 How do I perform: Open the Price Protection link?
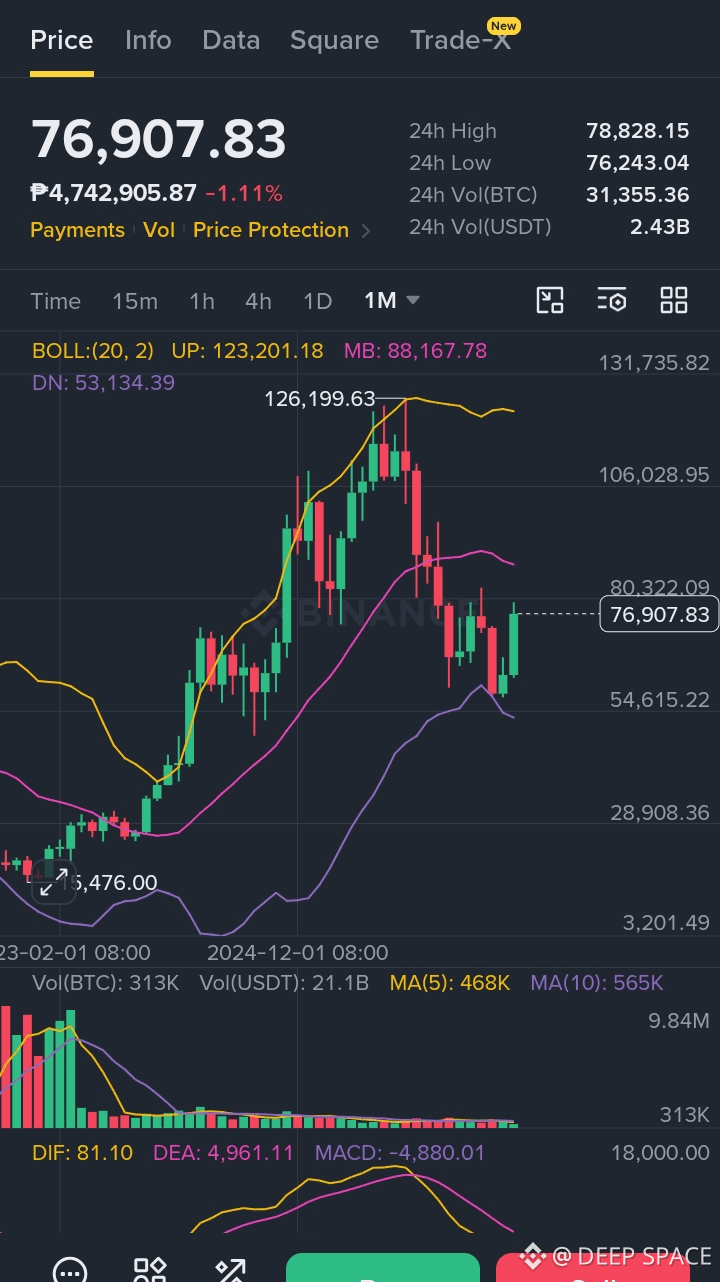pos(271,230)
